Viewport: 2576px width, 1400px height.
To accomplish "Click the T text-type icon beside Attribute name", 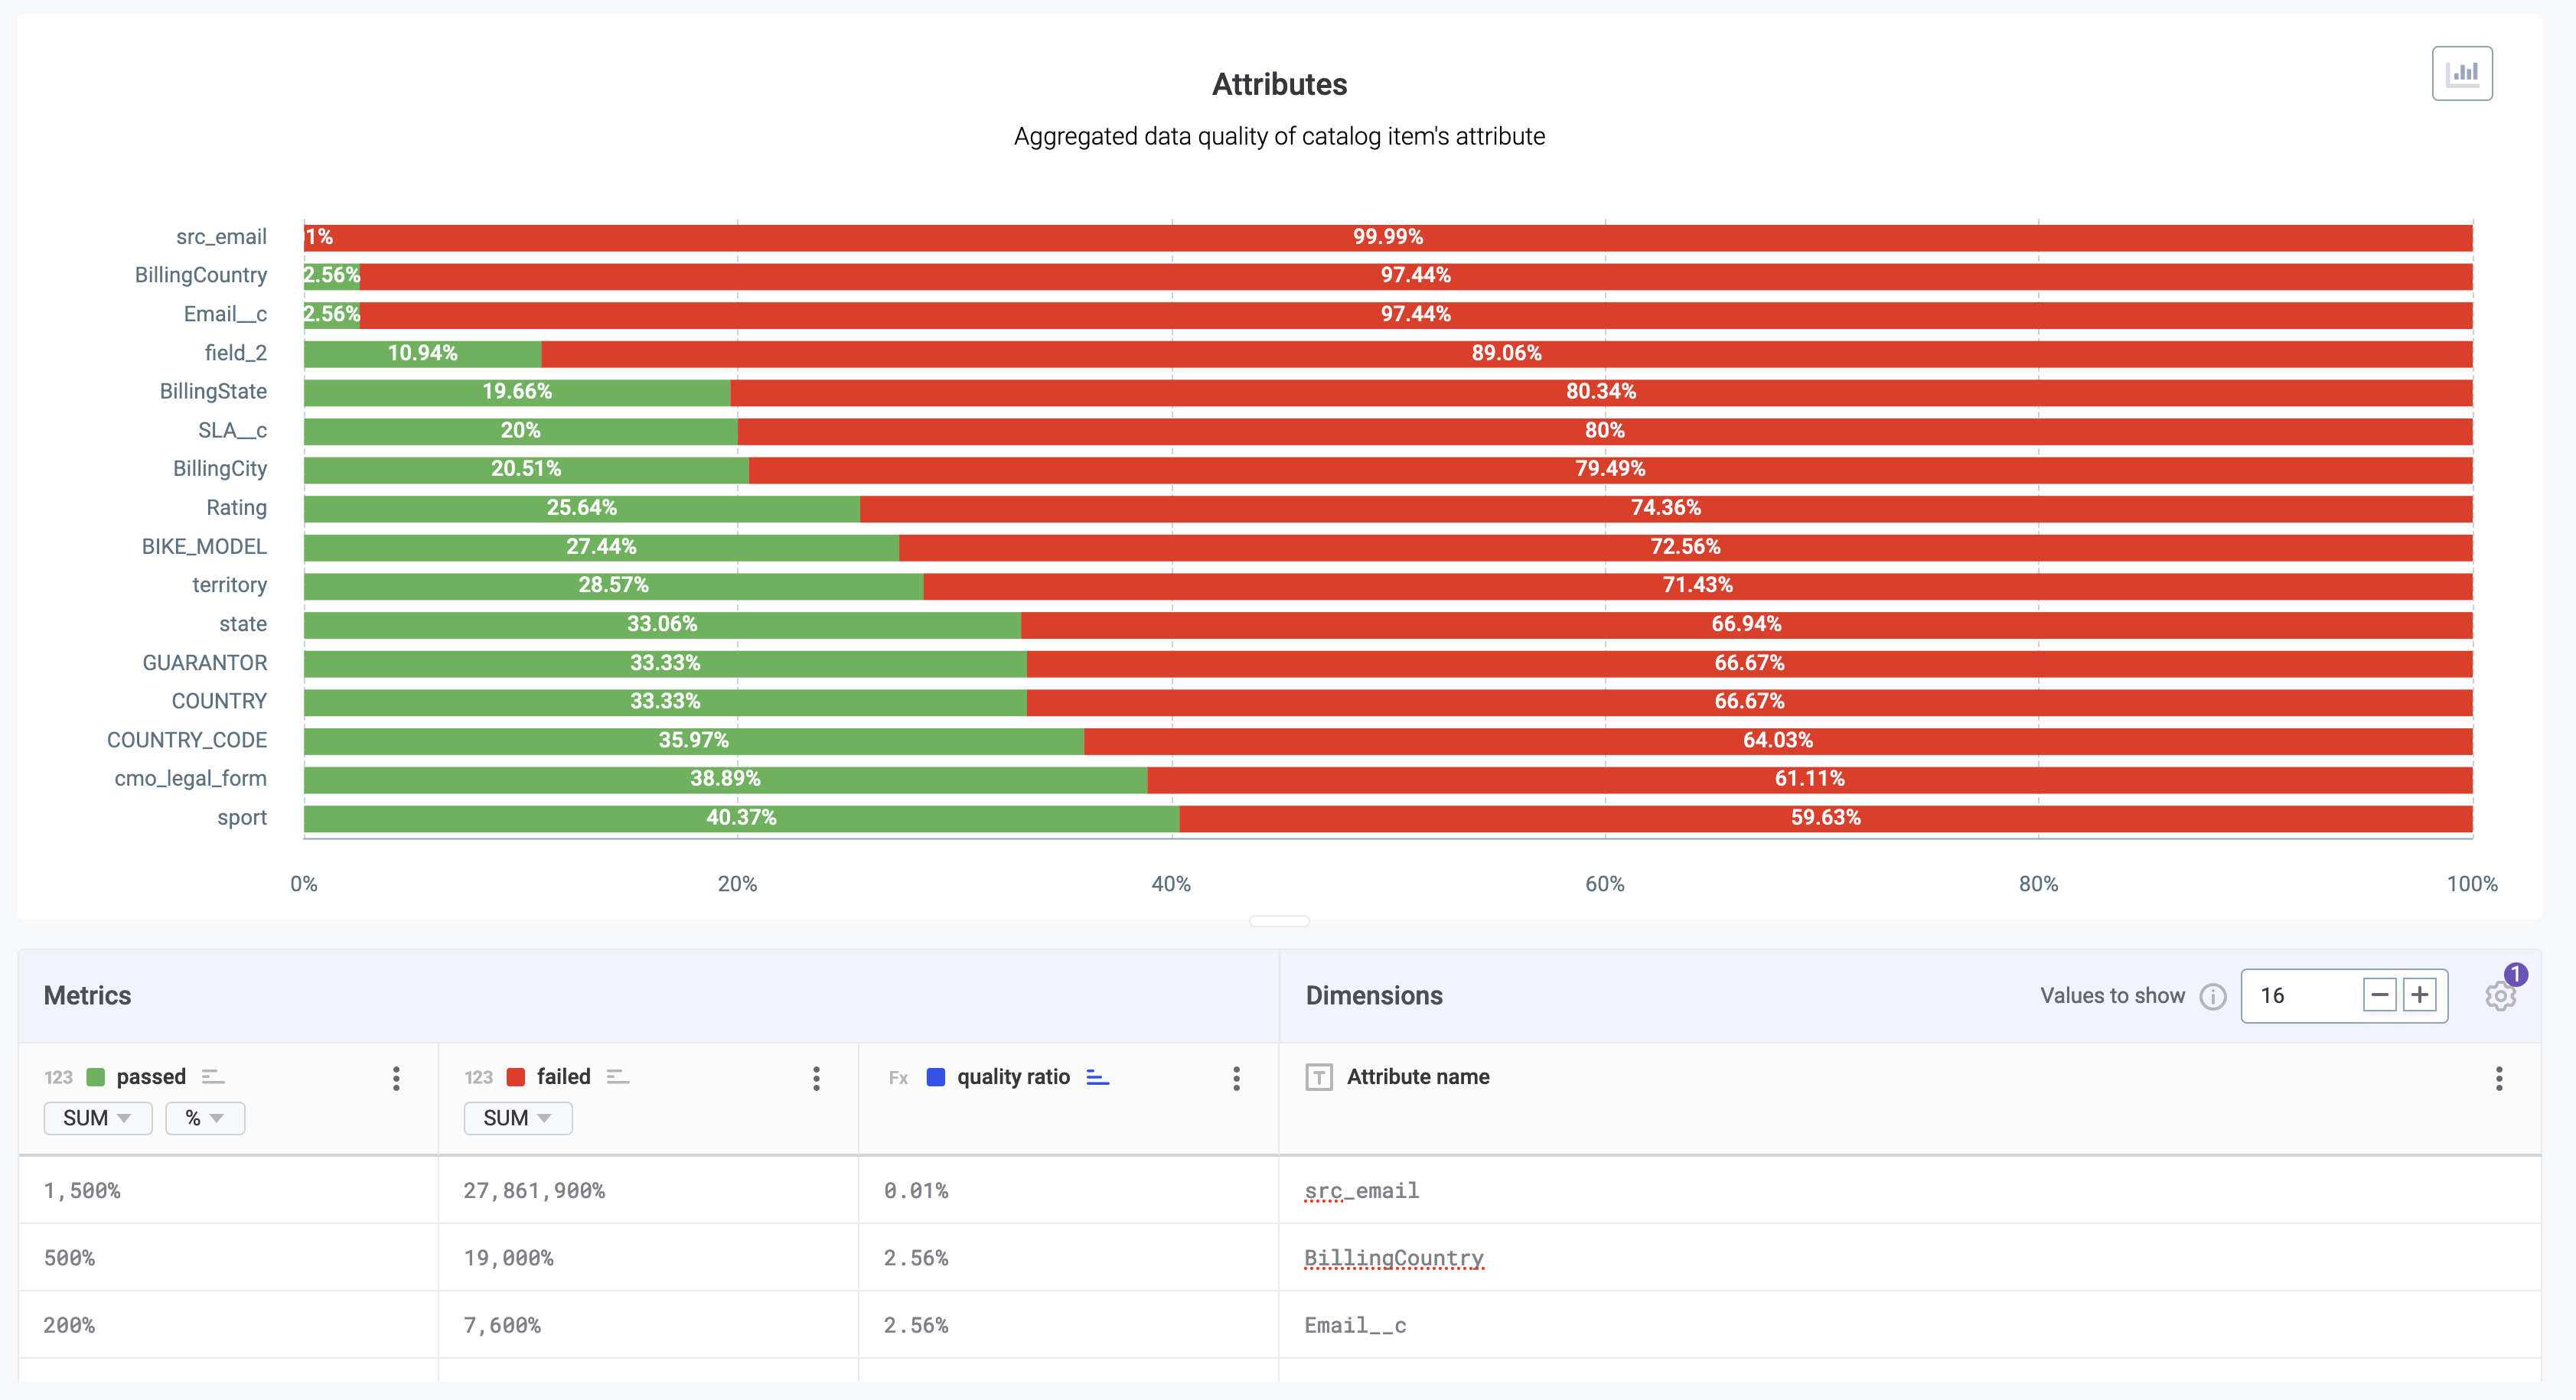I will 1320,1077.
